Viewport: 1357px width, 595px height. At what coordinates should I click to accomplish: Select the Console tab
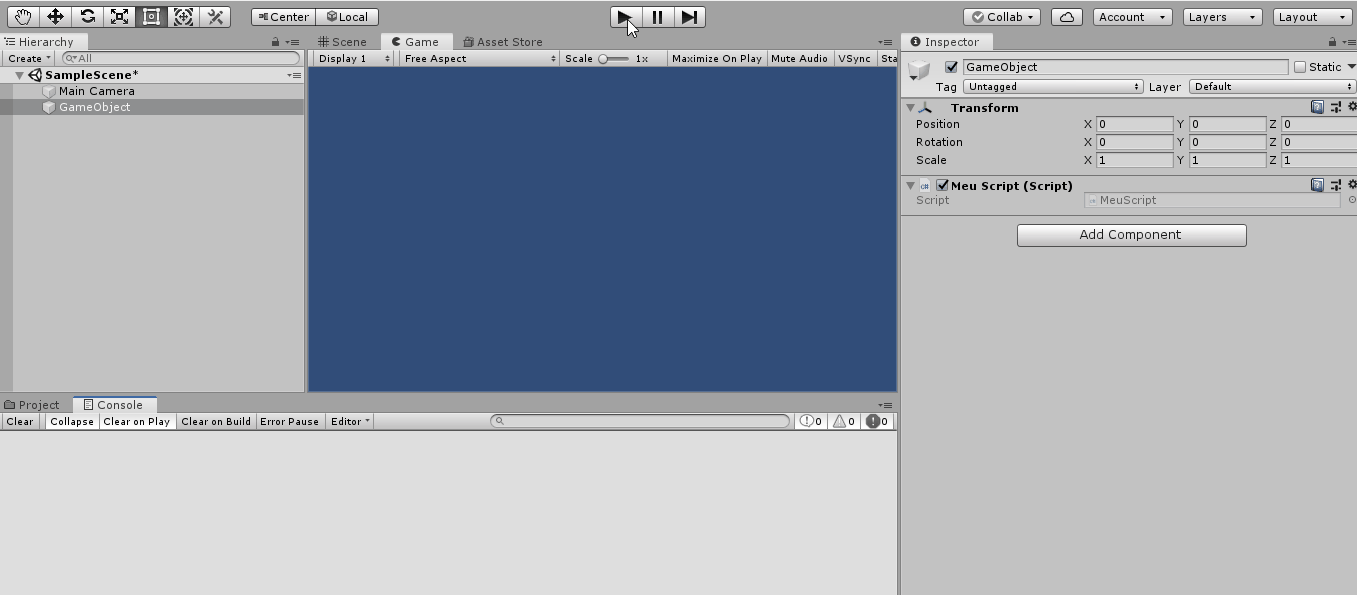point(113,405)
